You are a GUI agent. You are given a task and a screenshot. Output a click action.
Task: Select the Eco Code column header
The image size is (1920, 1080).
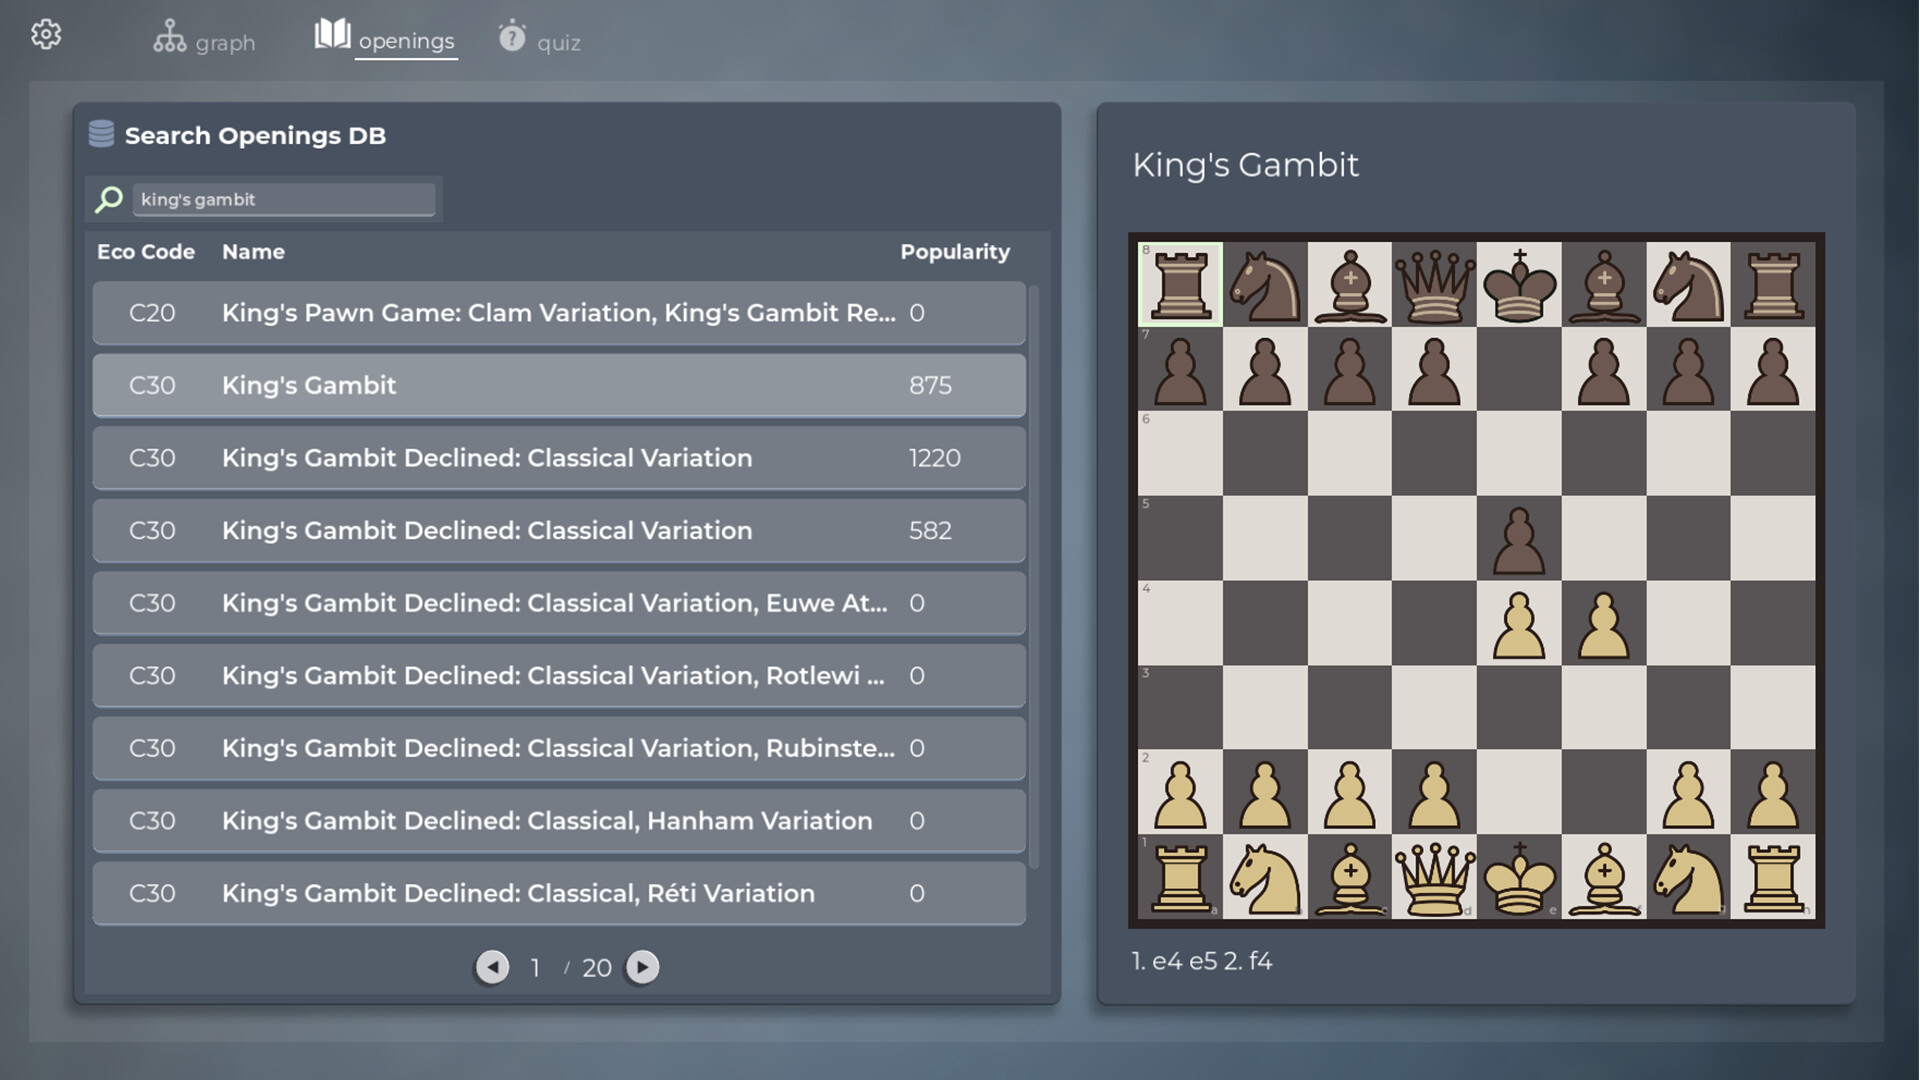coord(146,251)
